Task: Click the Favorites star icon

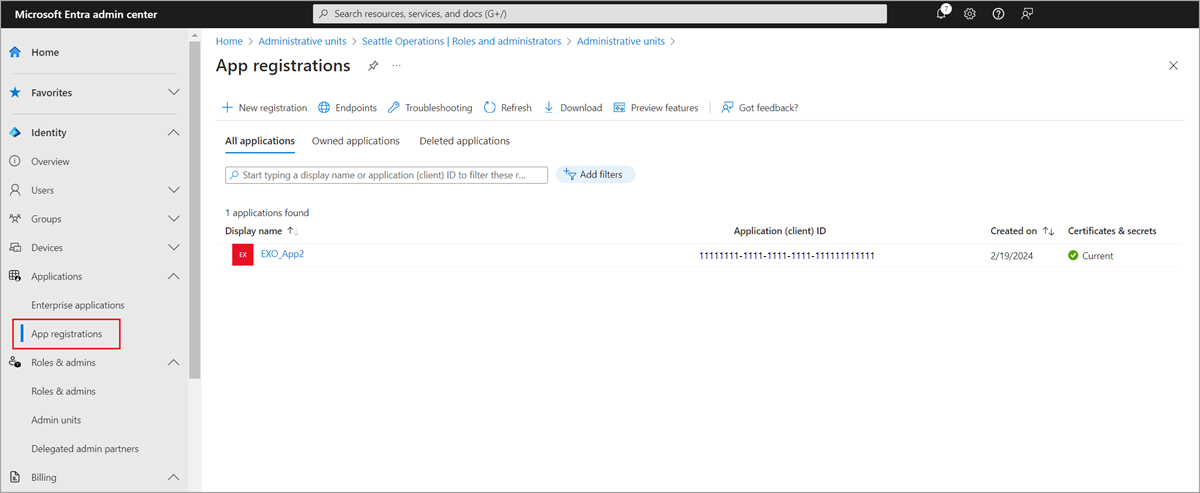Action: 15,92
